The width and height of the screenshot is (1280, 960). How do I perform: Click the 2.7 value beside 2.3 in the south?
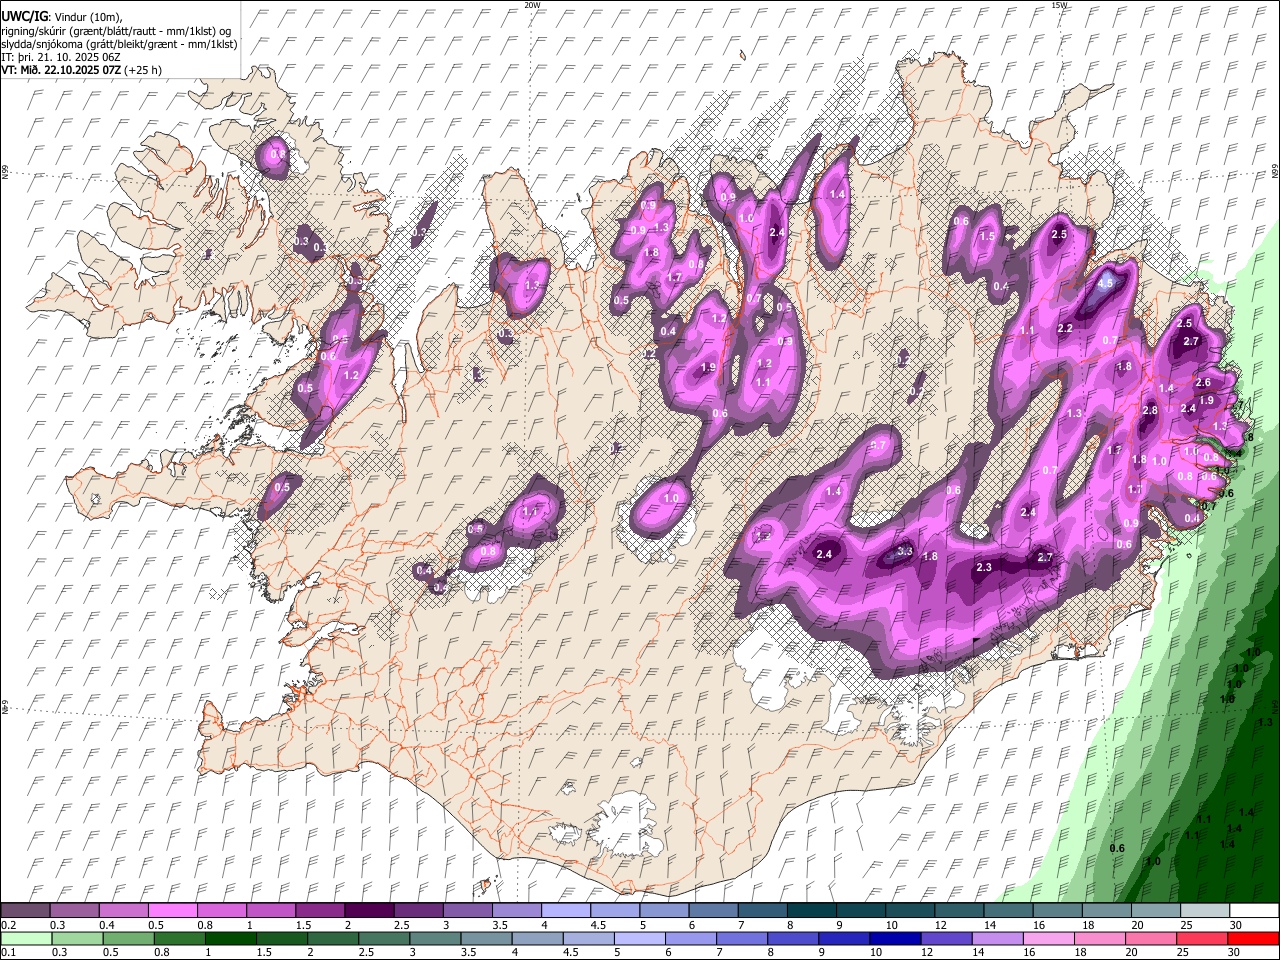coord(1045,557)
